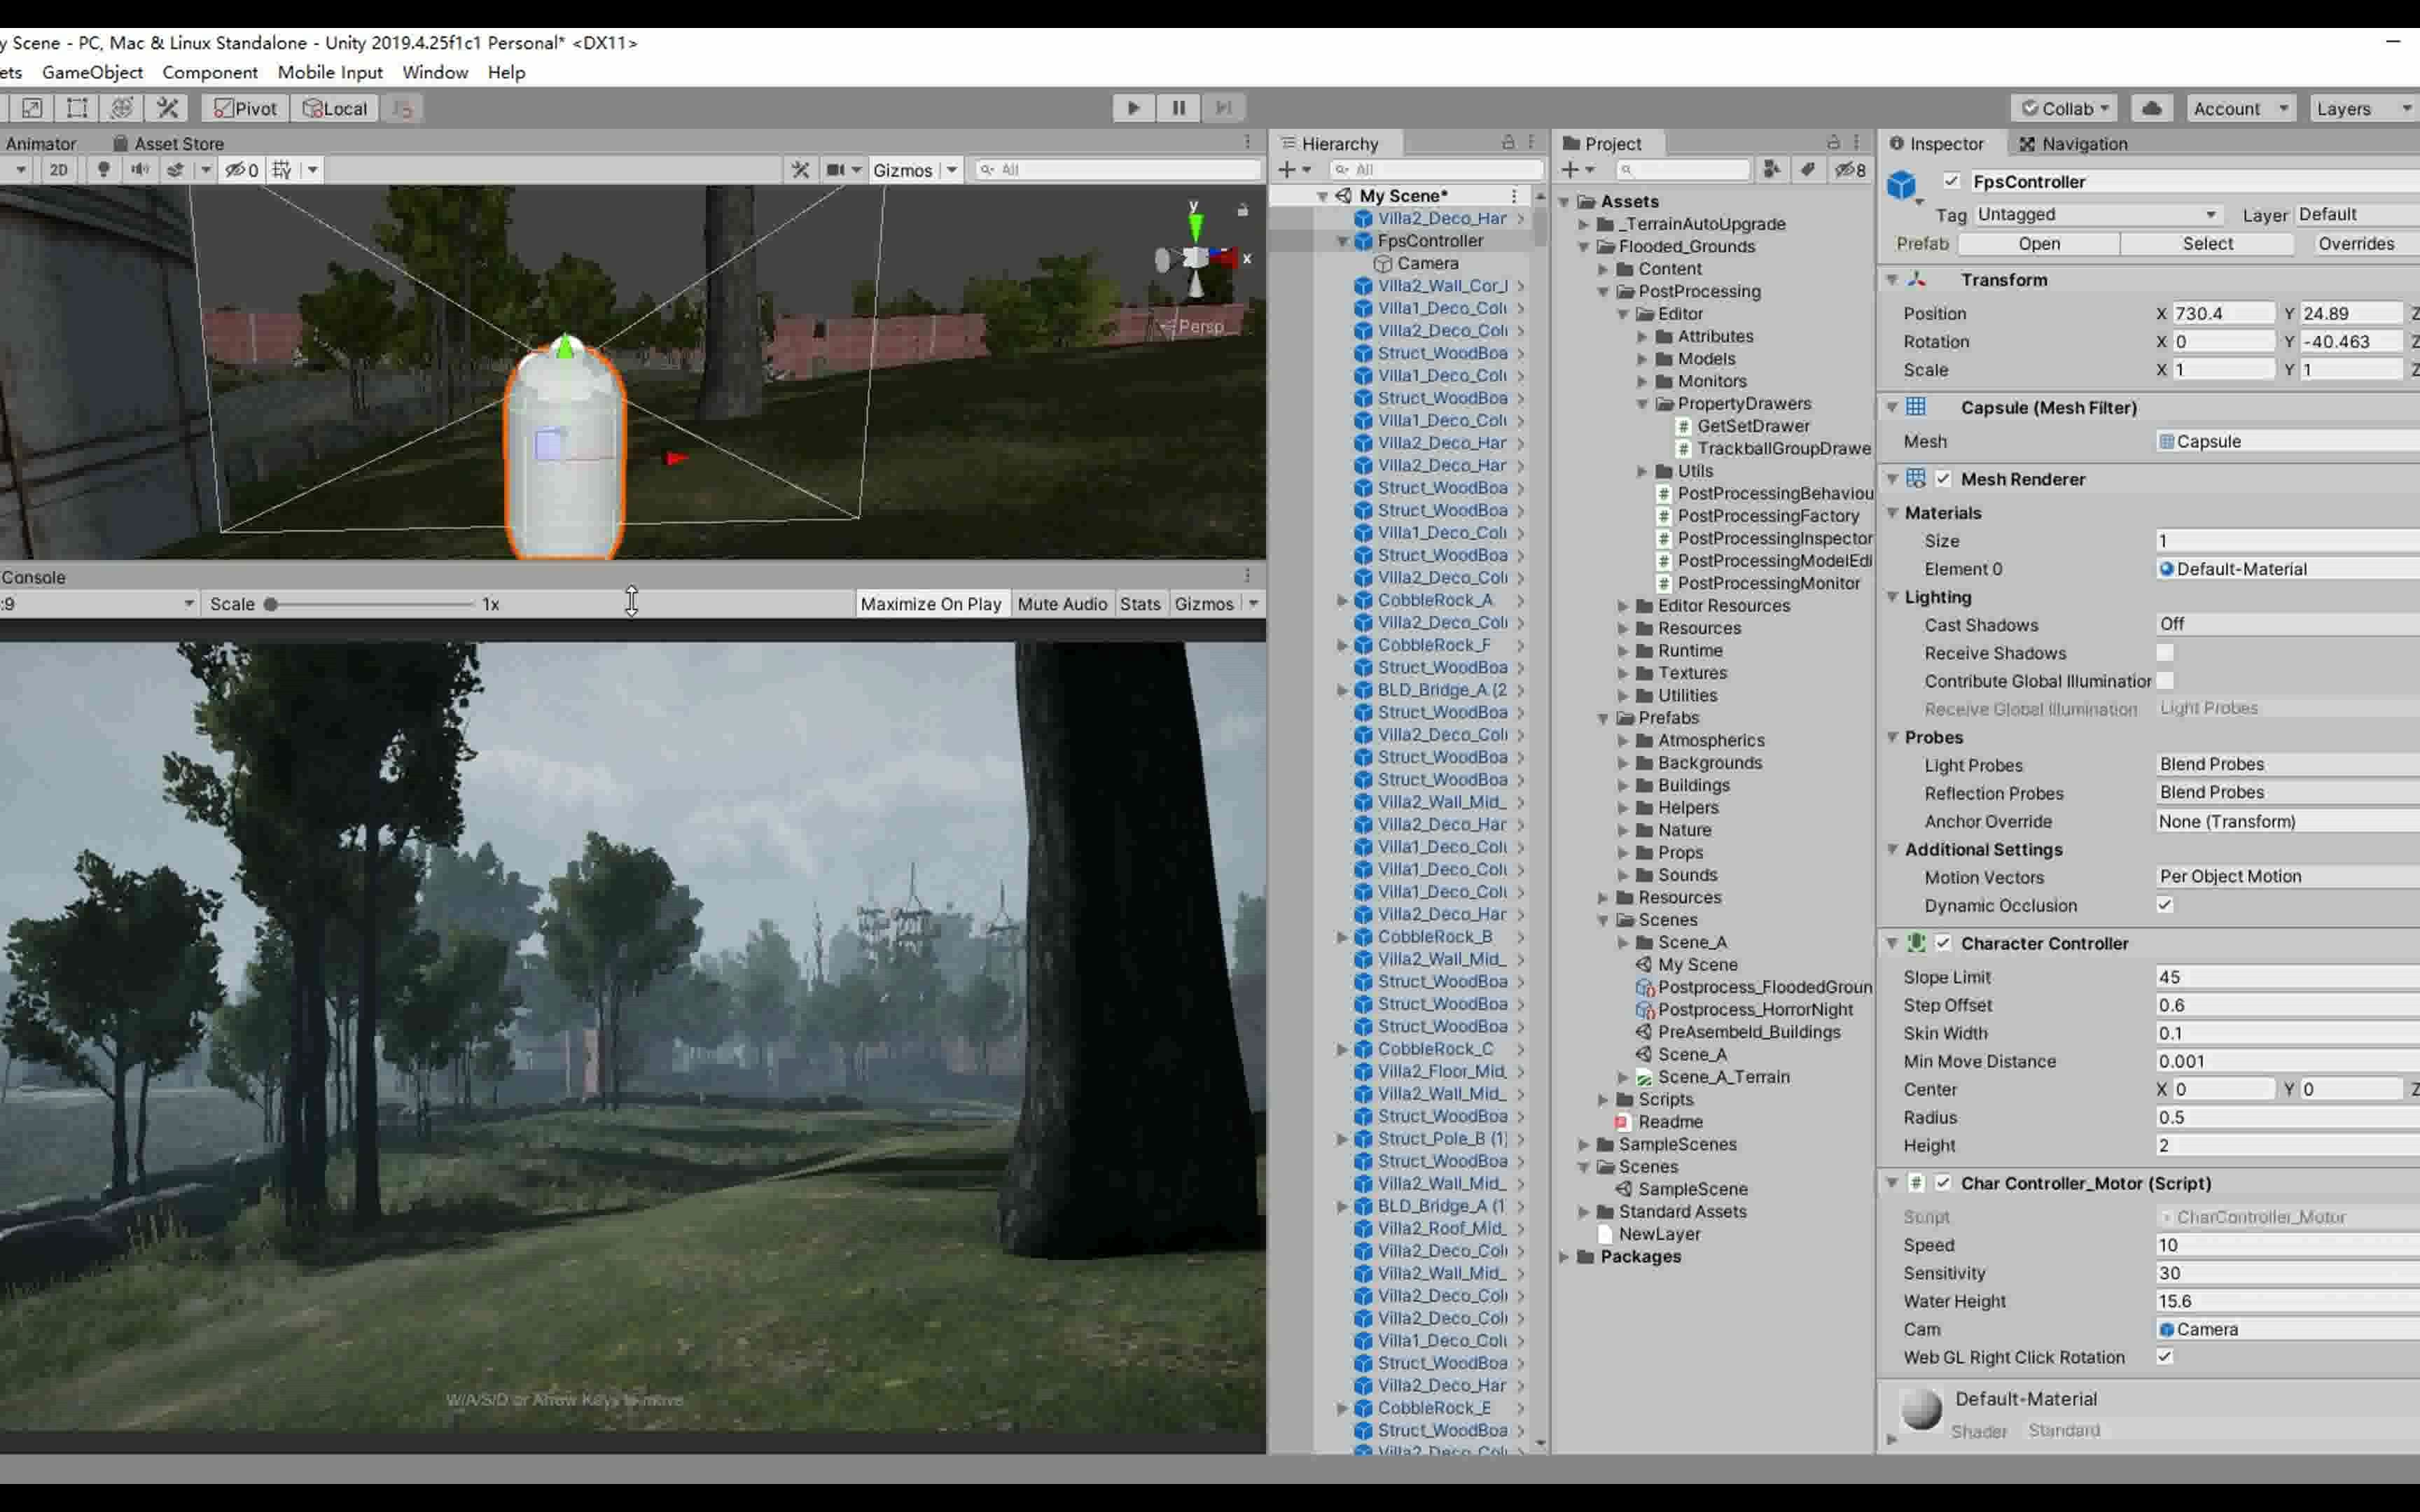Open the GameObject menu

pos(92,72)
